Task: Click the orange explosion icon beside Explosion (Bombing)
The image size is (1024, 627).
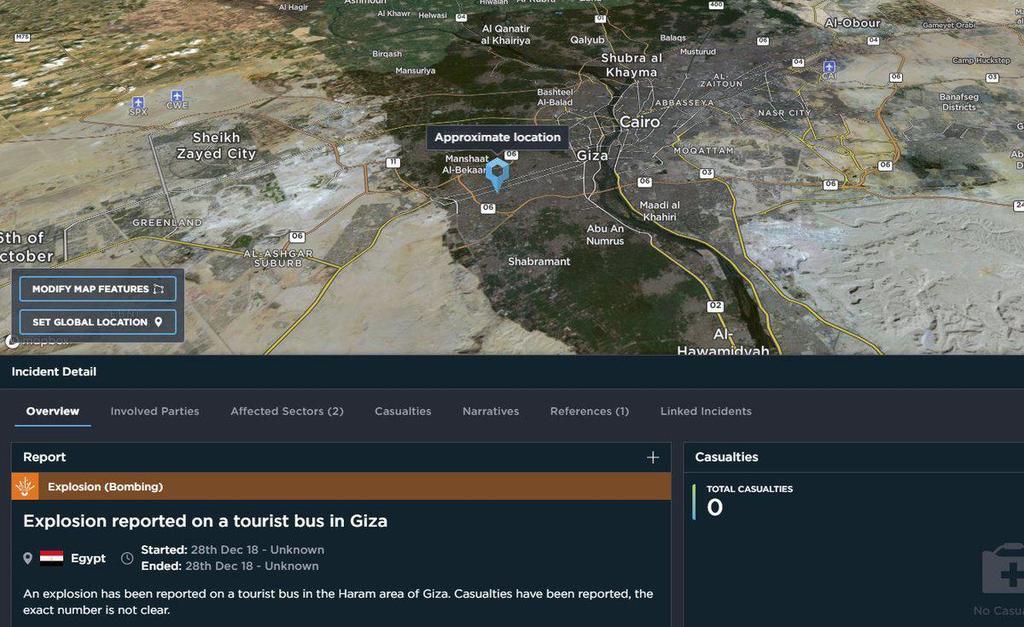Action: tap(25, 487)
